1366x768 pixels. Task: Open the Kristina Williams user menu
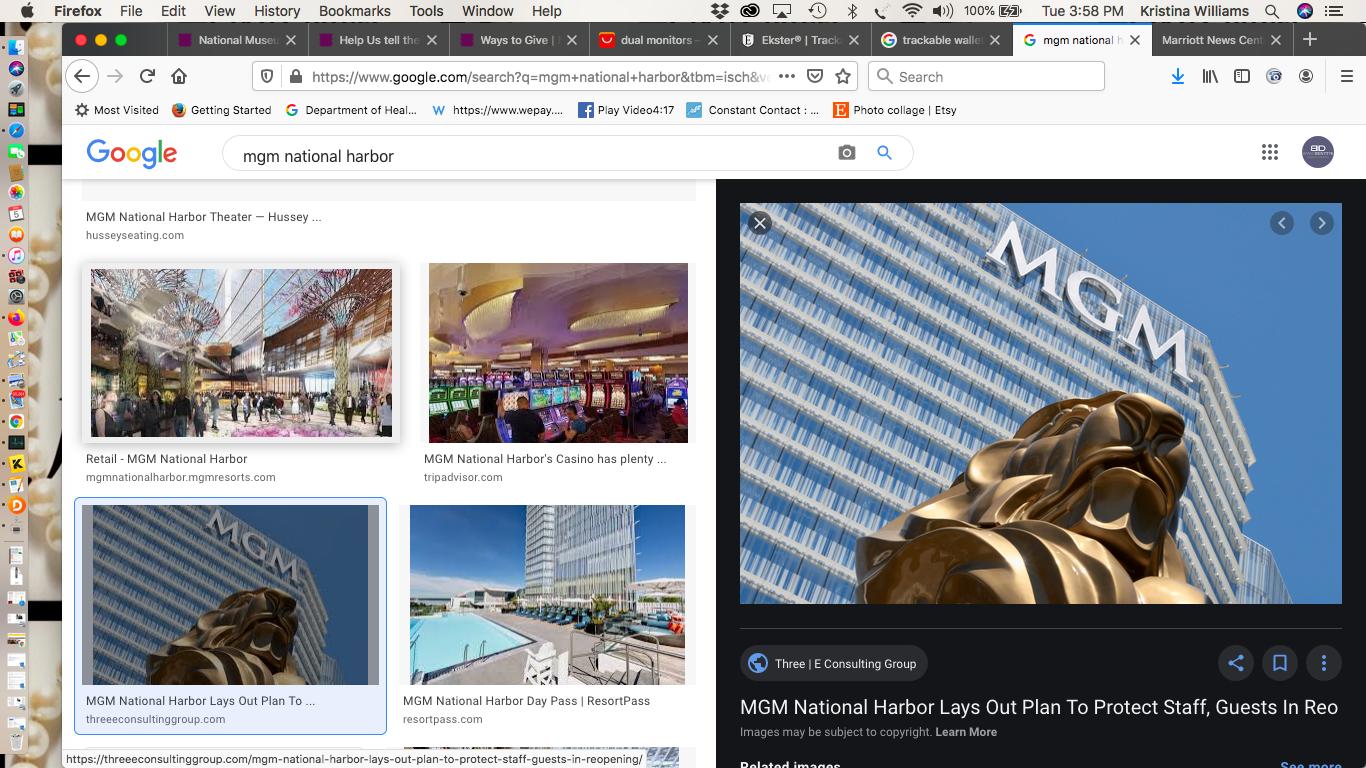pyautogui.click(x=1194, y=11)
